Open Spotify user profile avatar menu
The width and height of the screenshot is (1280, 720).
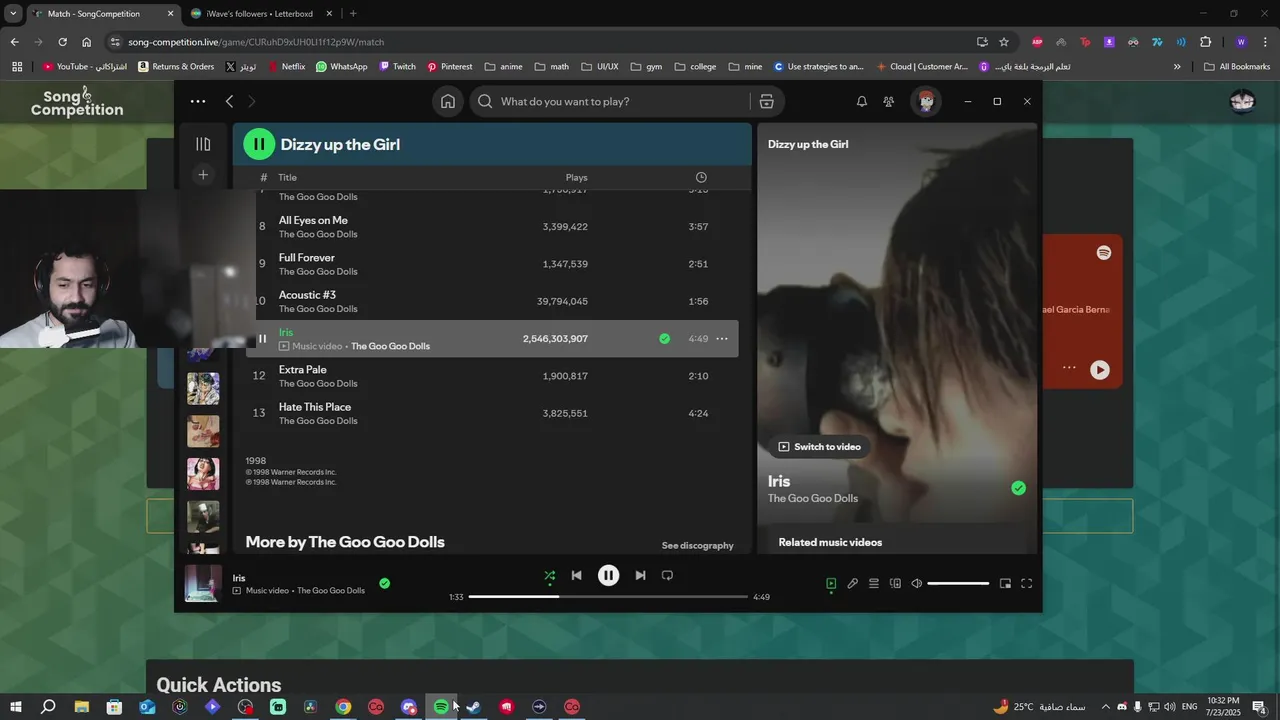(x=926, y=101)
